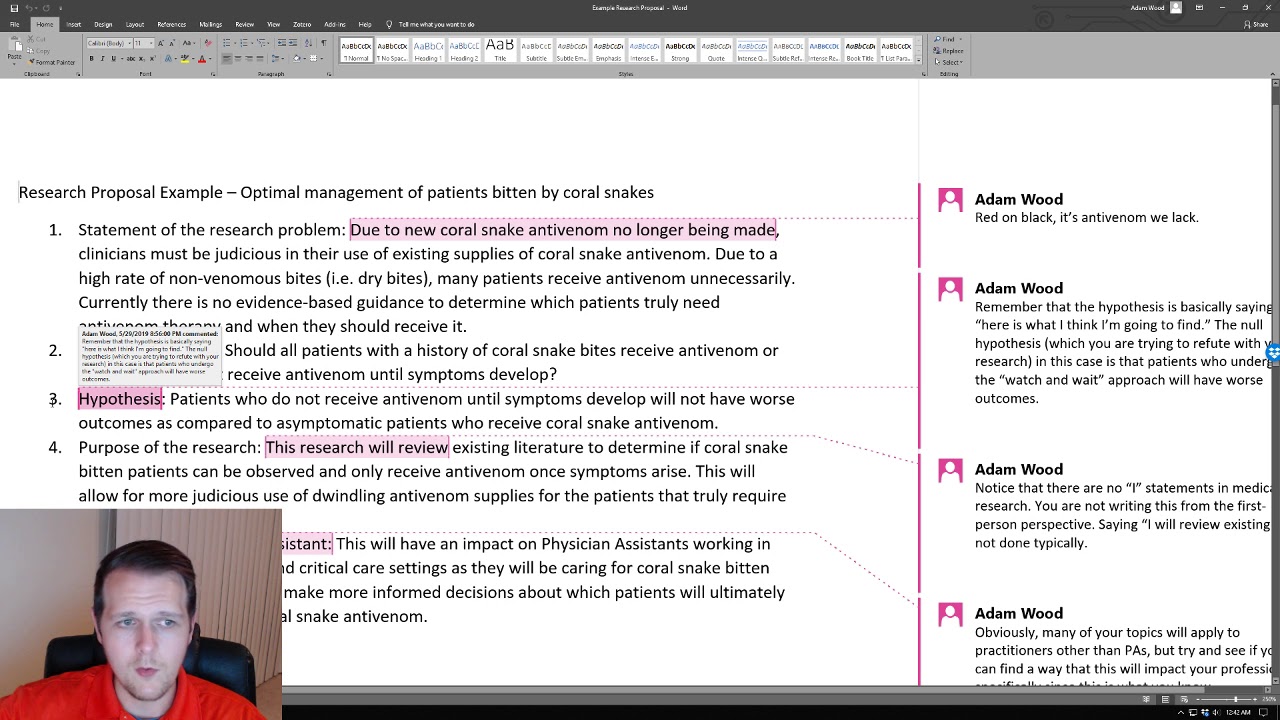
Task: Click the Share button
Action: pyautogui.click(x=1256, y=24)
